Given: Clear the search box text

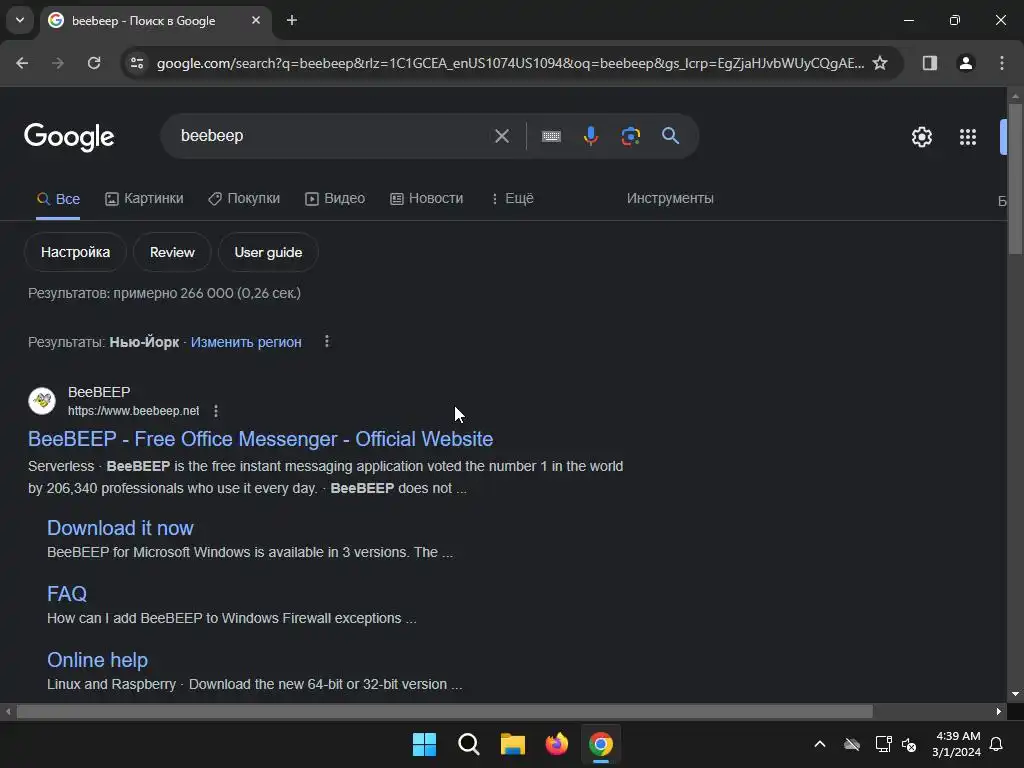Looking at the screenshot, I should pyautogui.click(x=502, y=136).
